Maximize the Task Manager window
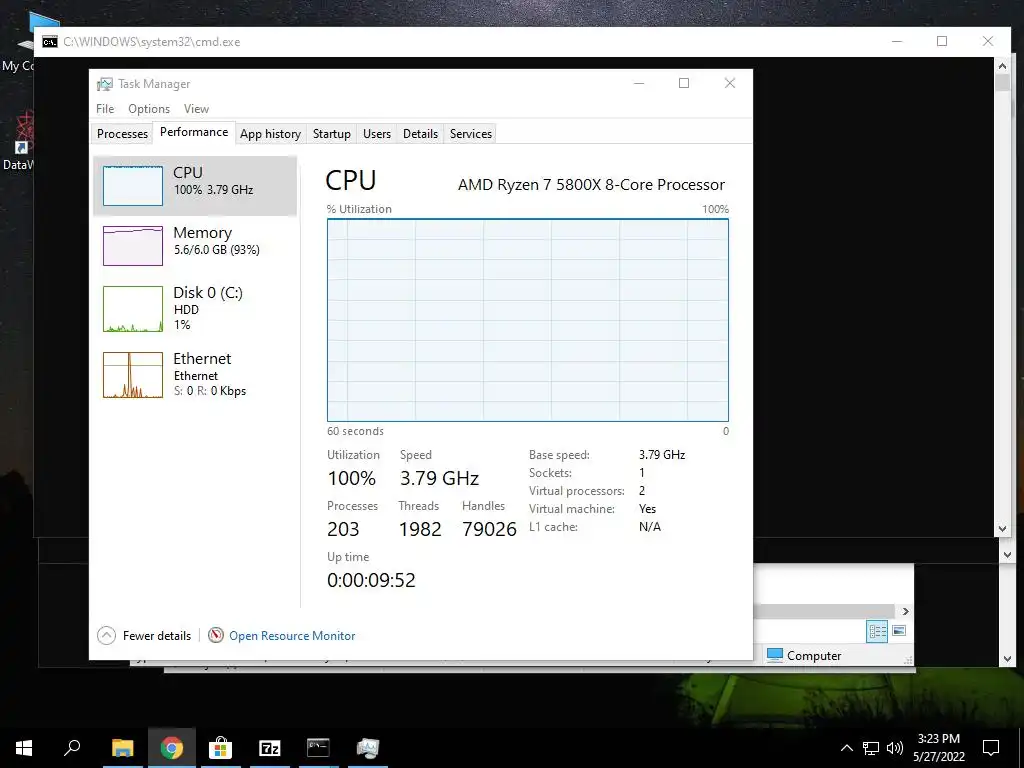 click(x=684, y=83)
